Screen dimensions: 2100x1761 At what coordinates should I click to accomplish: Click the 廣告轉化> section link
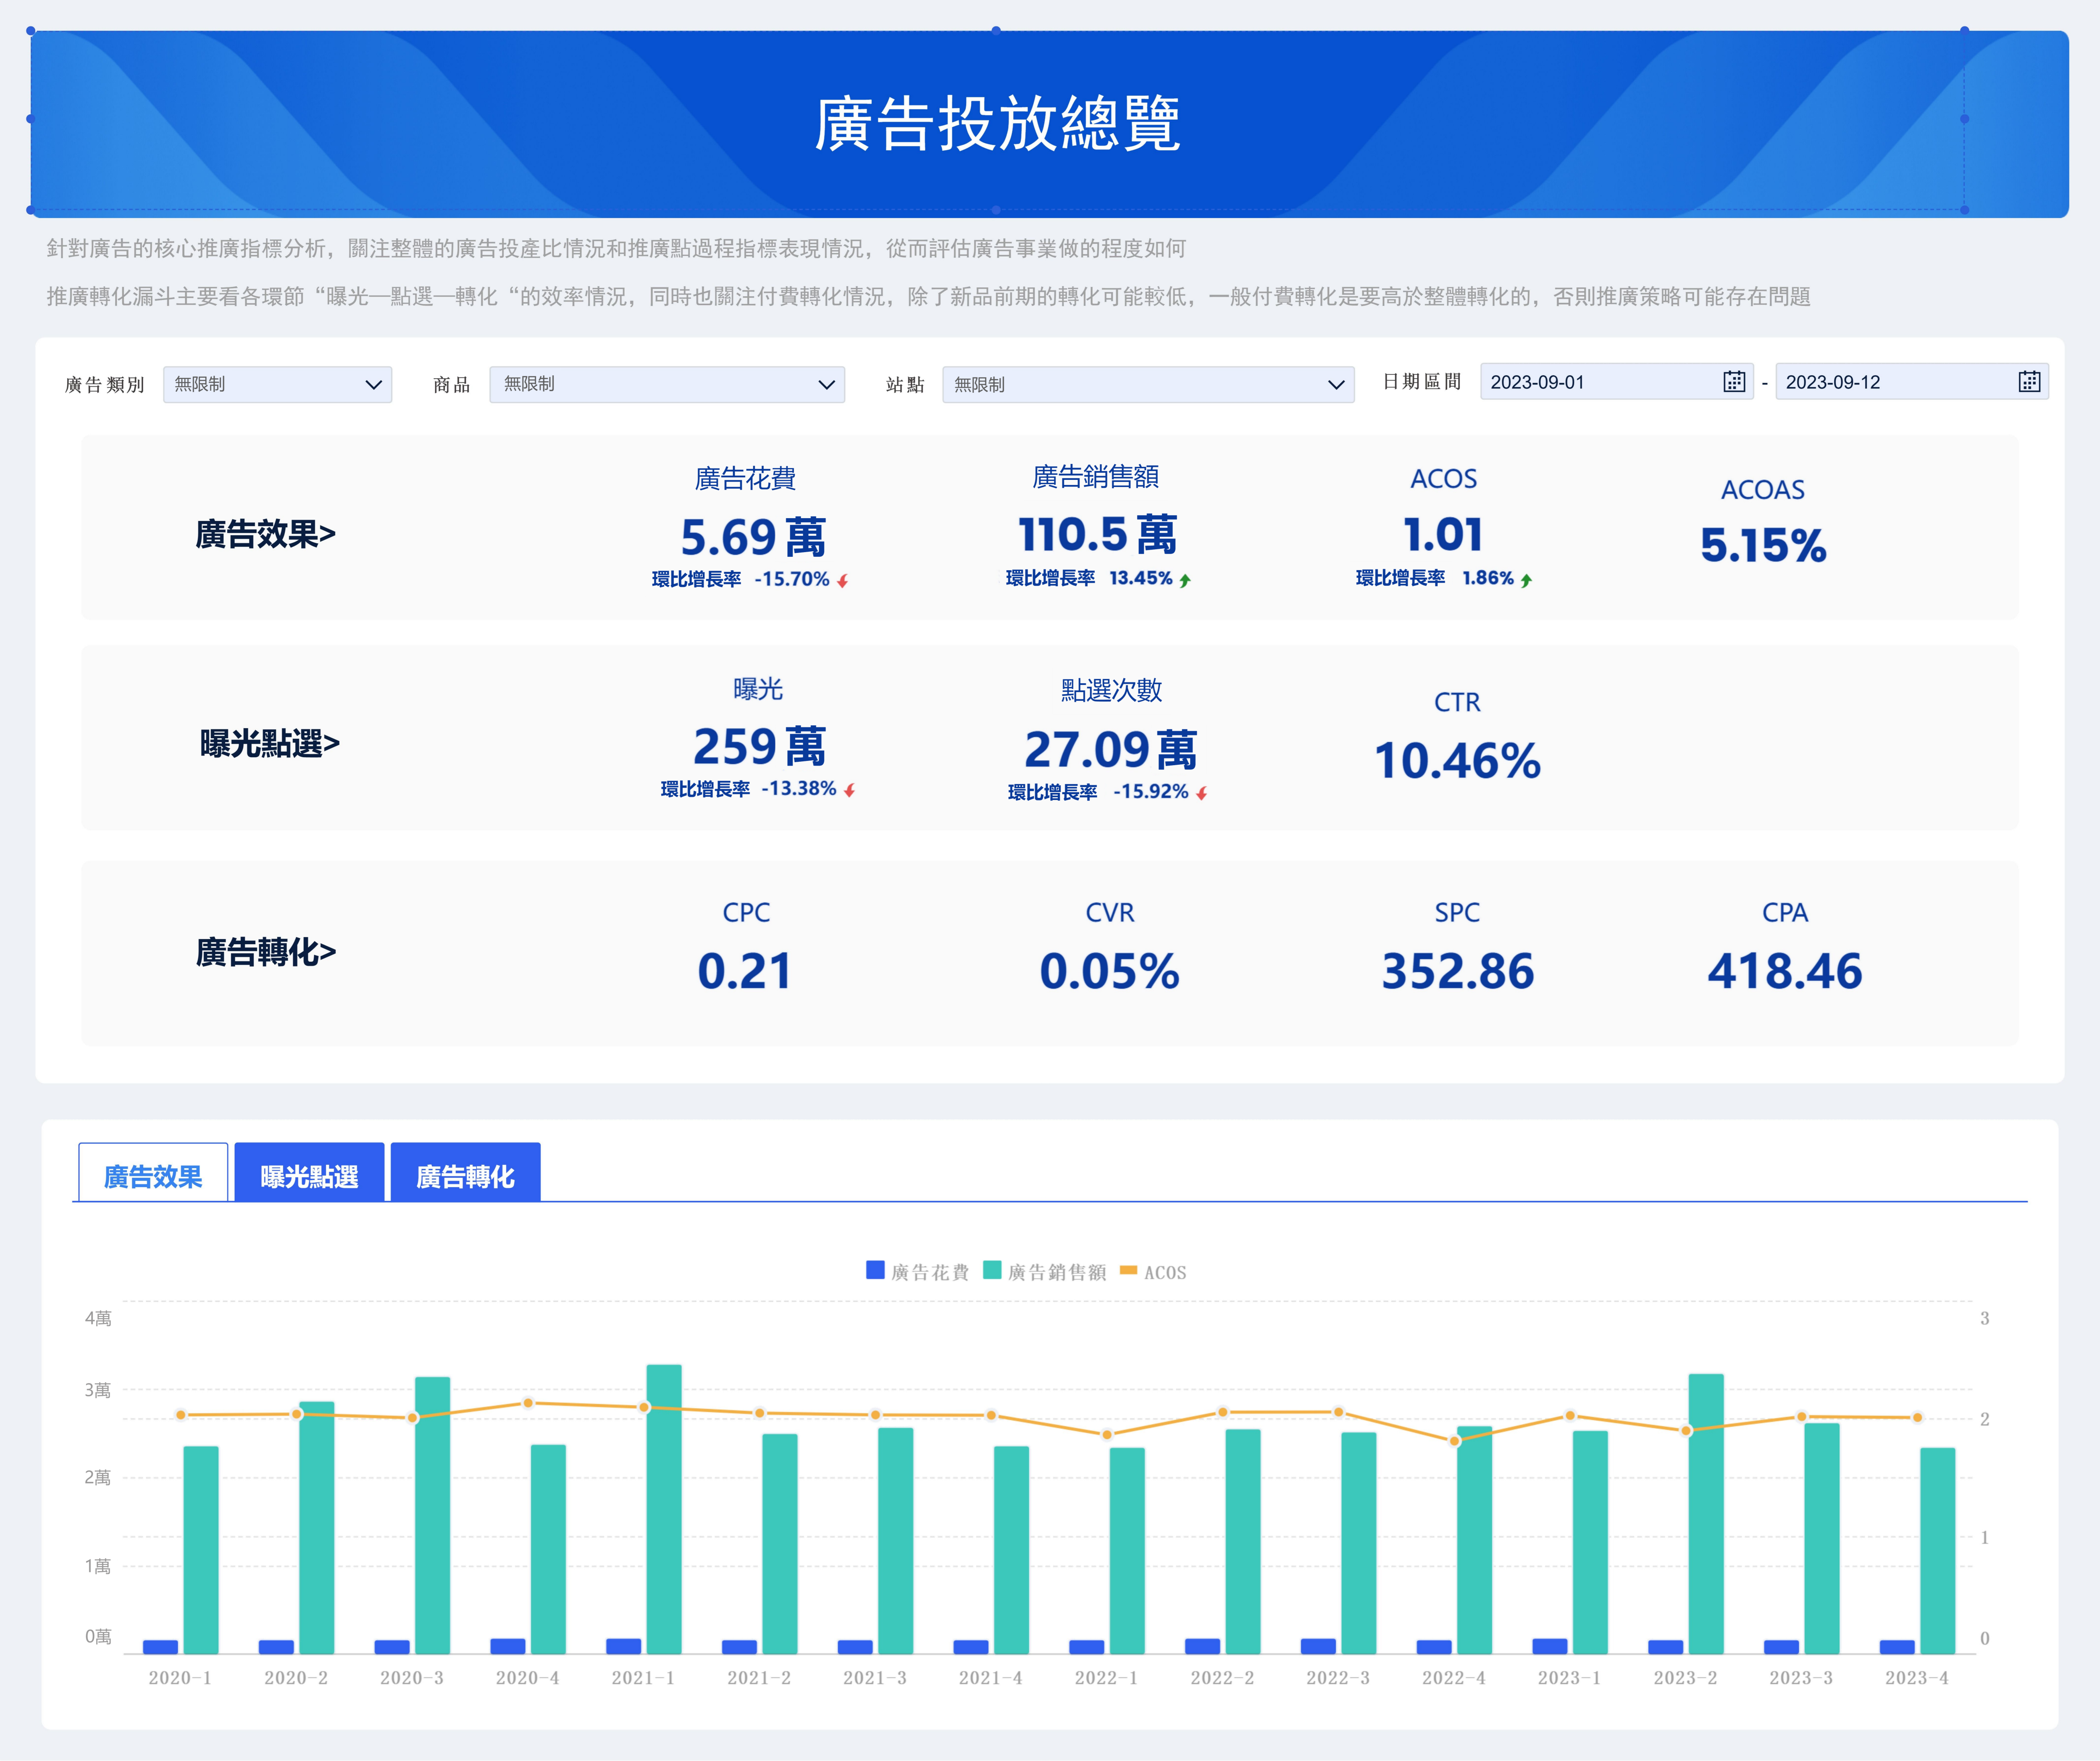265,952
